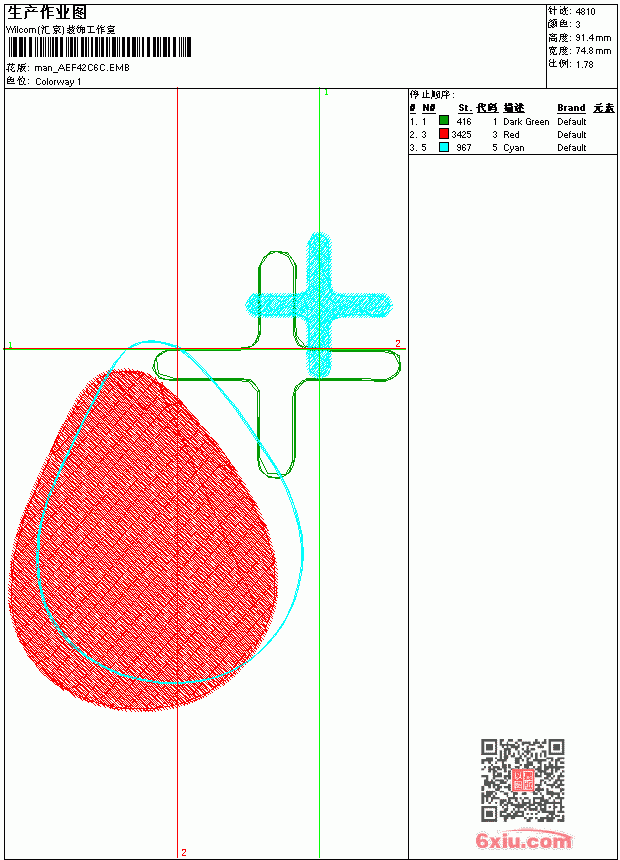The width and height of the screenshot is (620, 860).
Task: Click the barcode under the Wilcom header
Action: [x=99, y=47]
